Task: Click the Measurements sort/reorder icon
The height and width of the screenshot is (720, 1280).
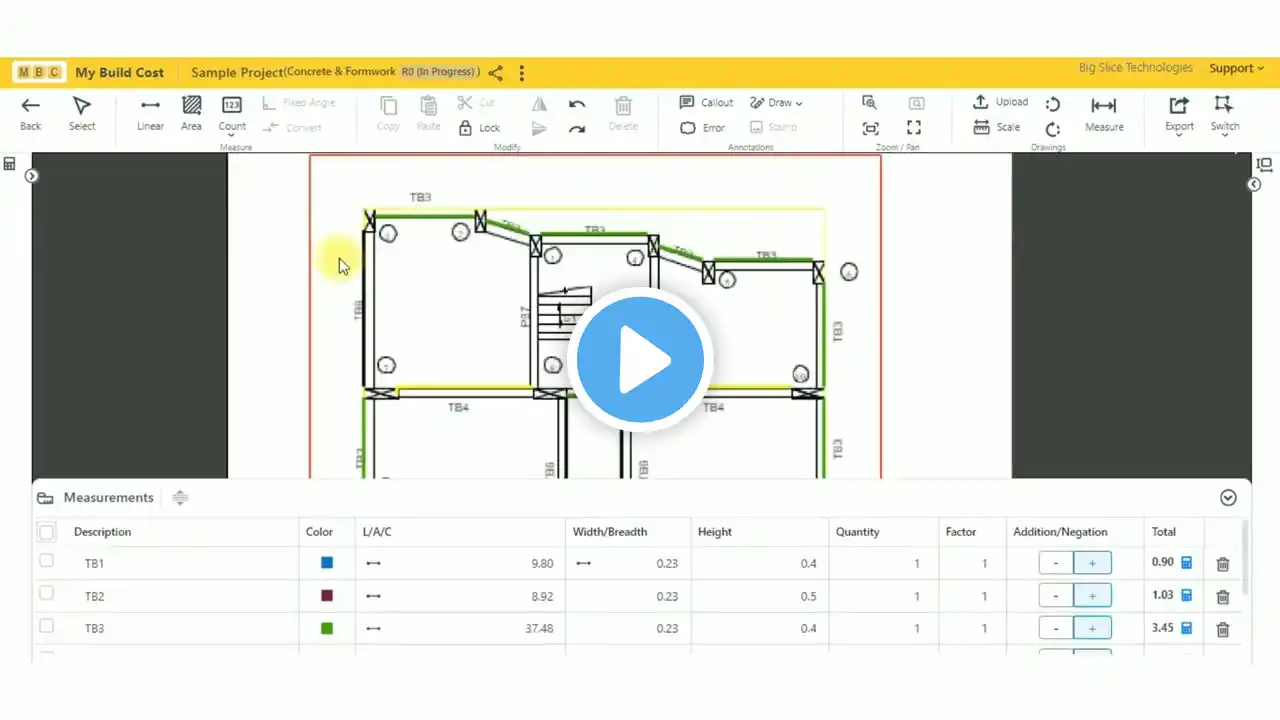Action: pyautogui.click(x=180, y=498)
